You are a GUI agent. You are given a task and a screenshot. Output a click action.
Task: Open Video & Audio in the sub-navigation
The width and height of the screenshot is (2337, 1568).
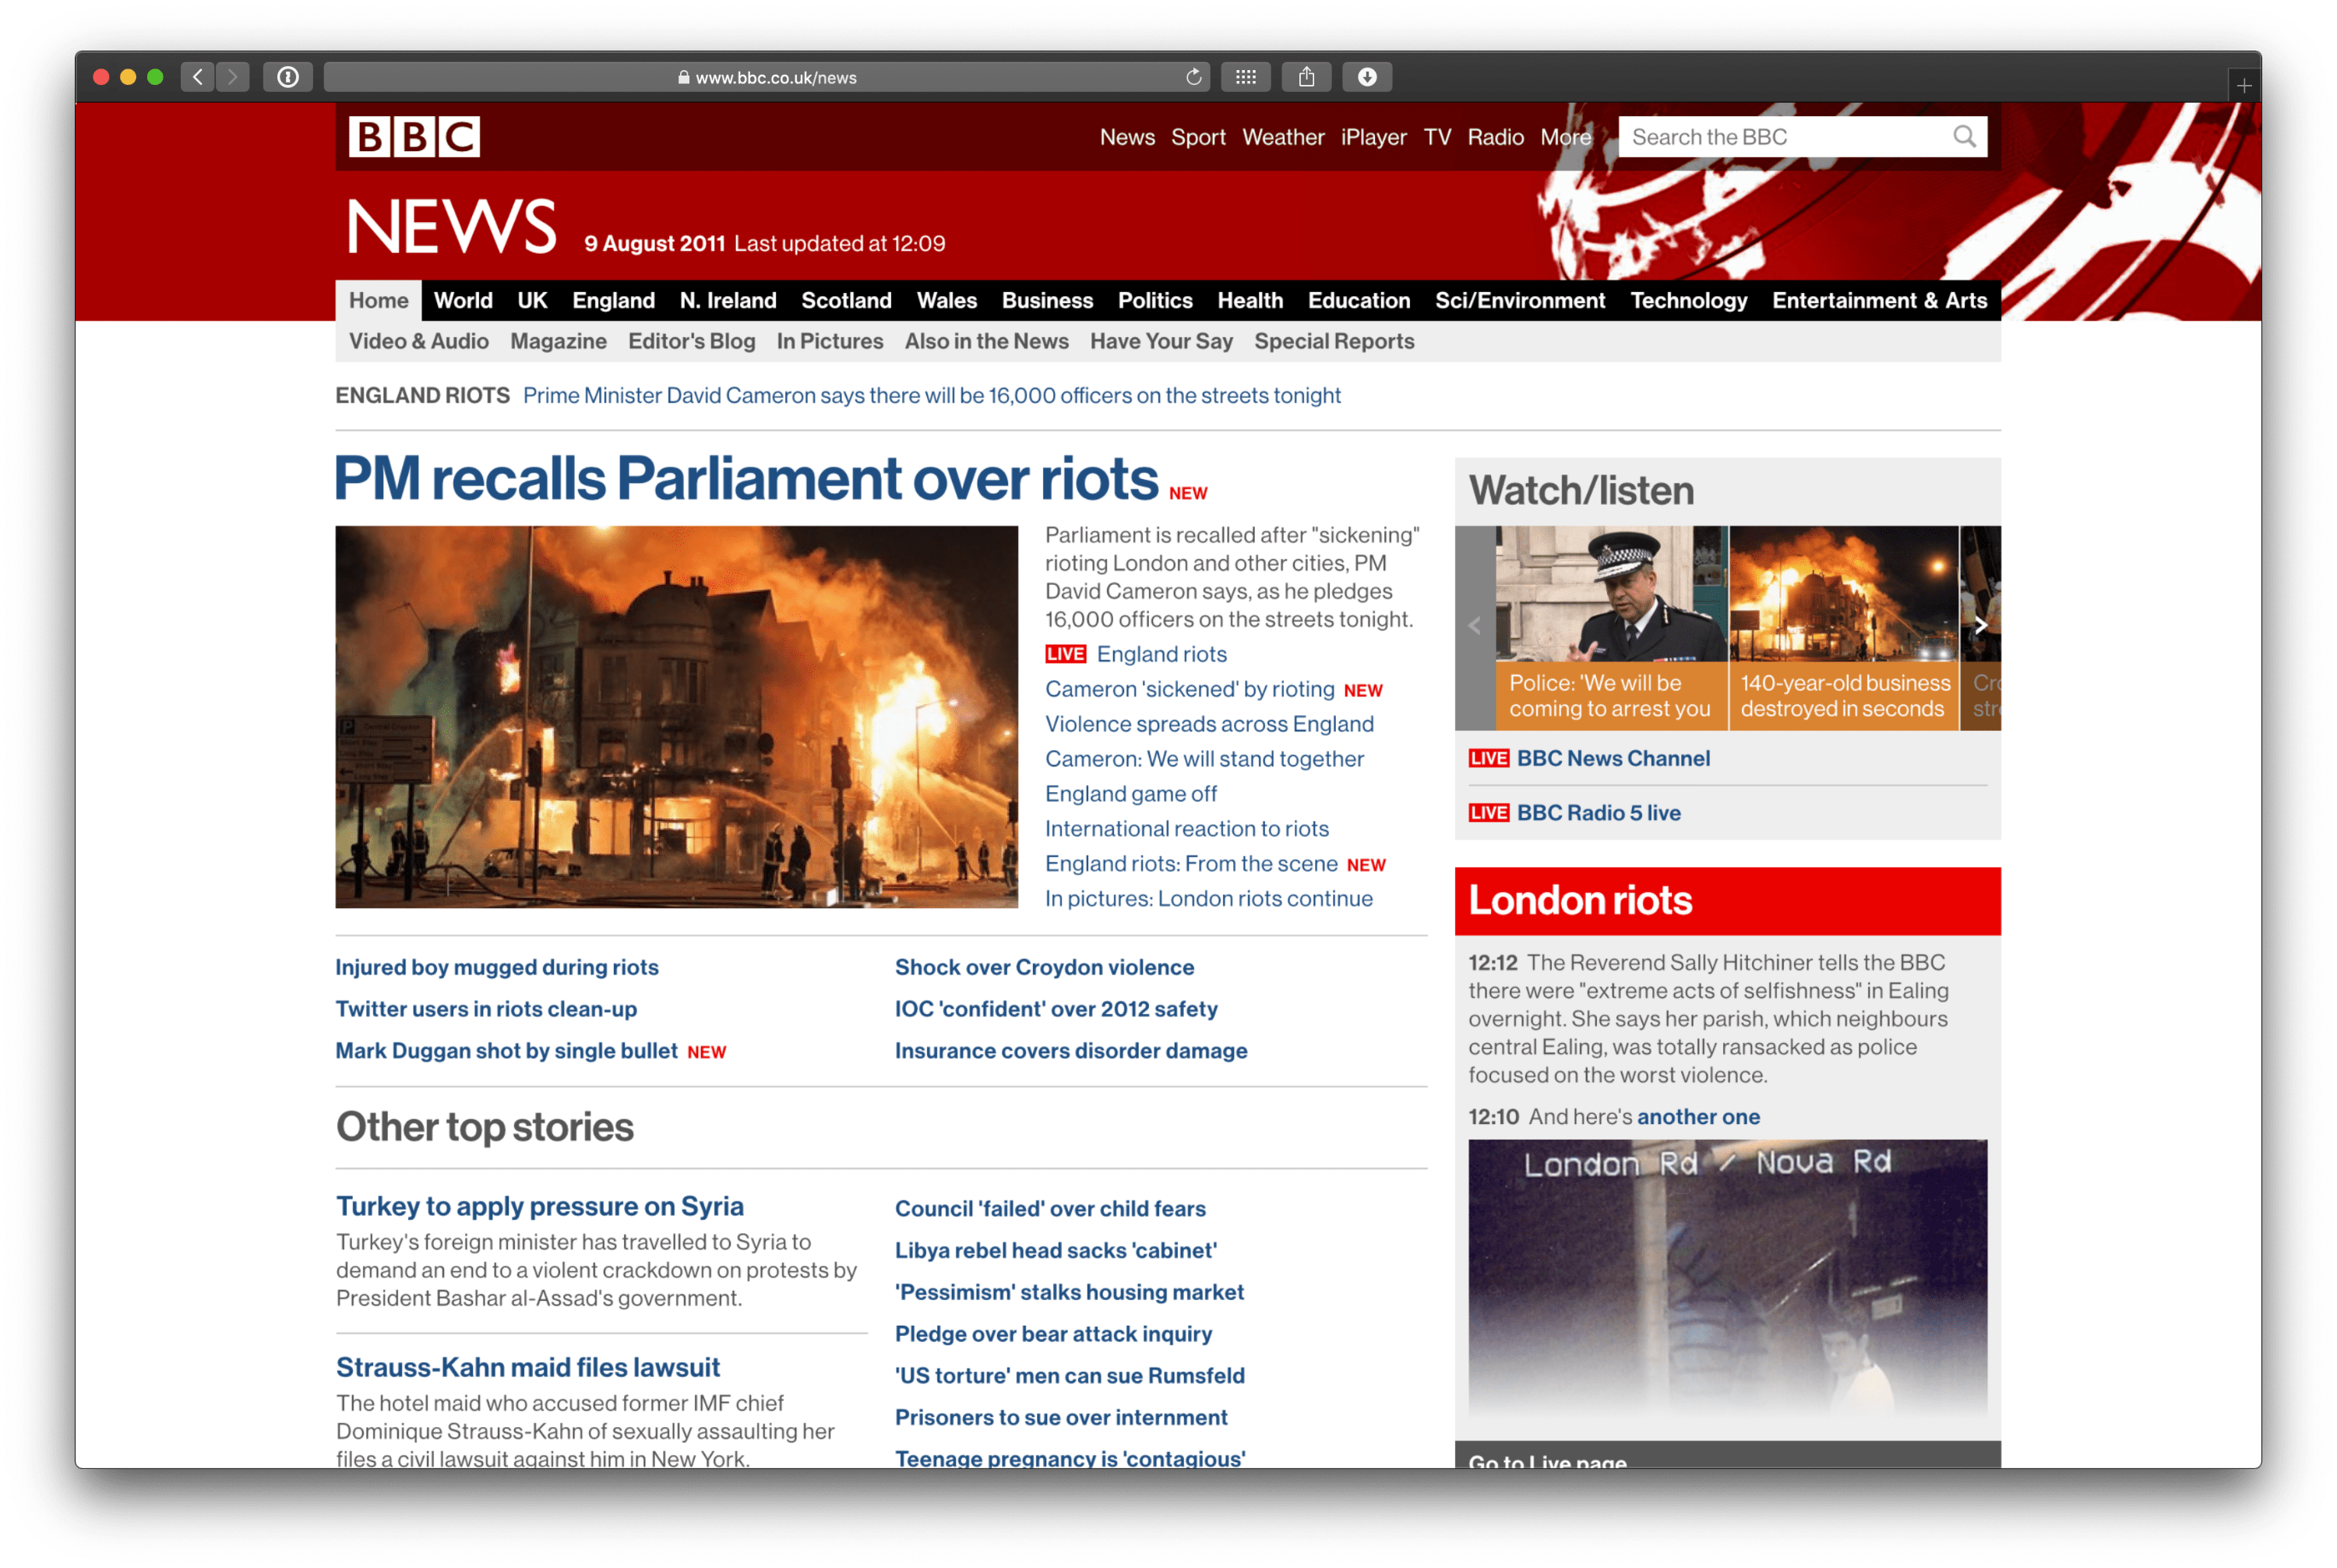click(x=418, y=341)
